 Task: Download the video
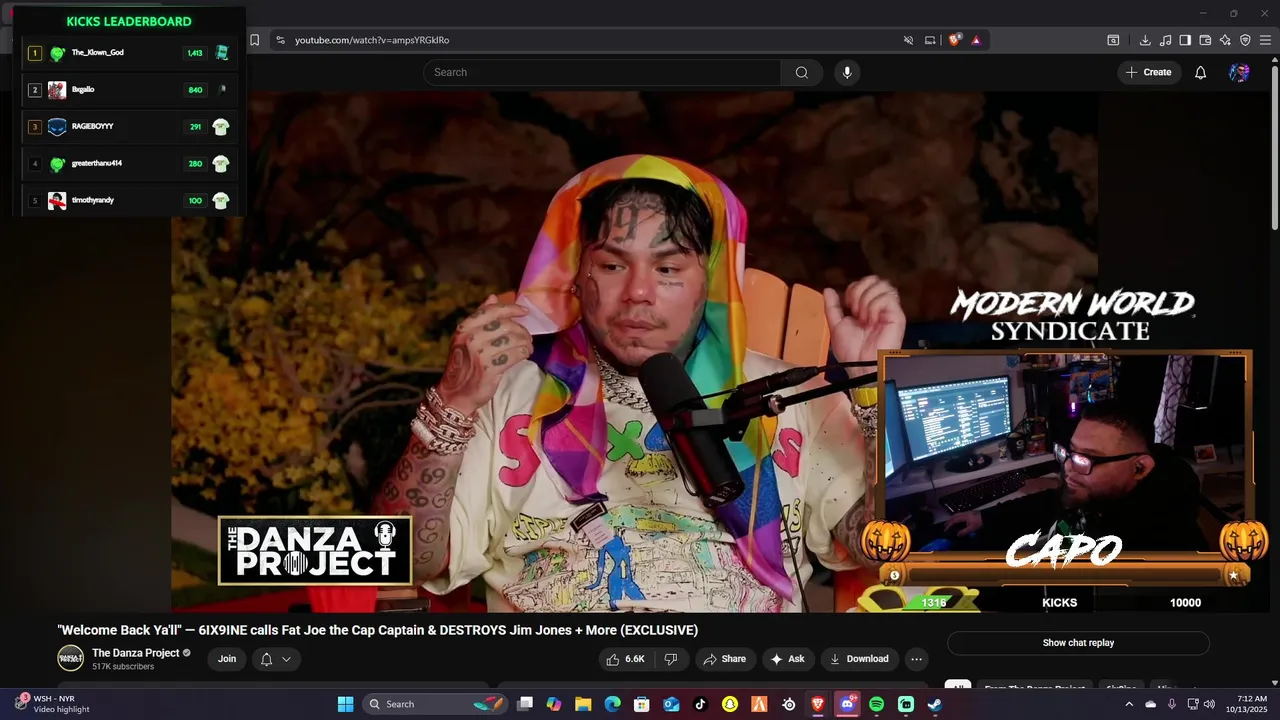[859, 659]
